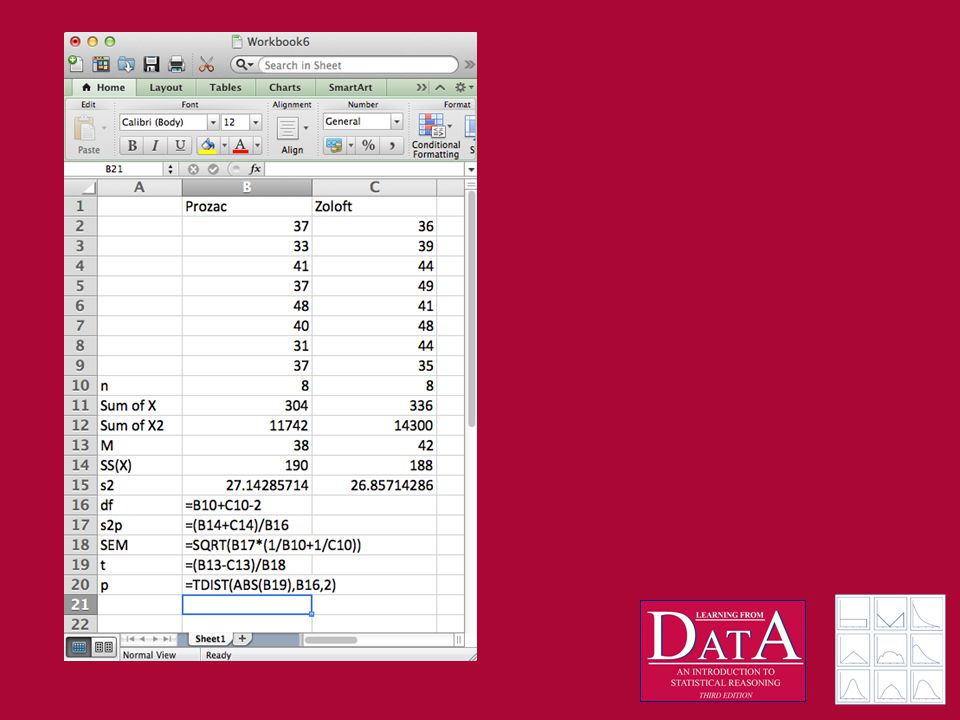The height and width of the screenshot is (720, 960).
Task: Select cell showing 27.14285714
Action: coord(247,486)
